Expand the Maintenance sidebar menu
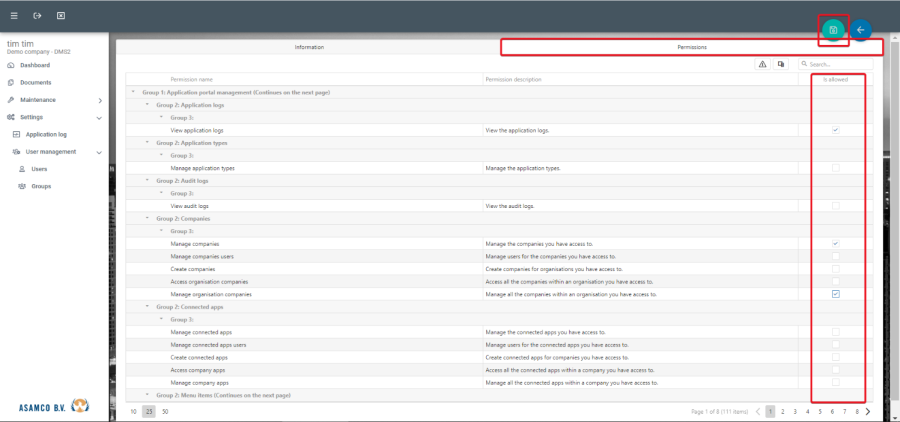900x422 pixels. coord(99,100)
